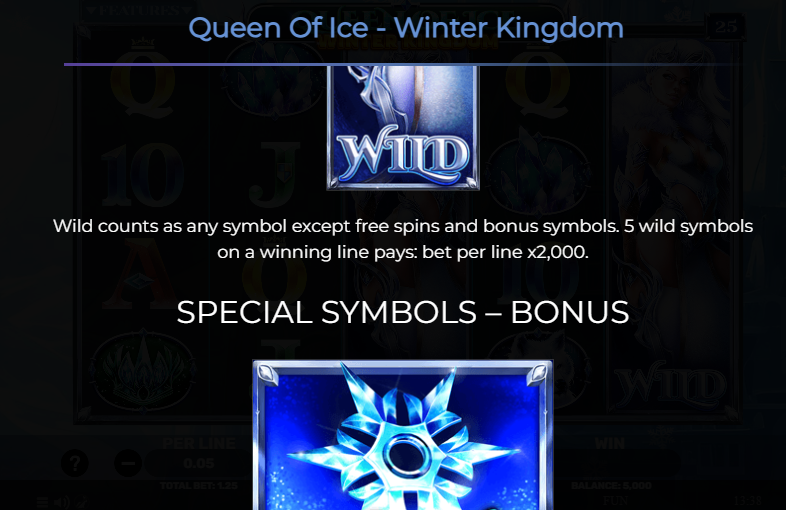Open the question mark help icon

(75, 463)
